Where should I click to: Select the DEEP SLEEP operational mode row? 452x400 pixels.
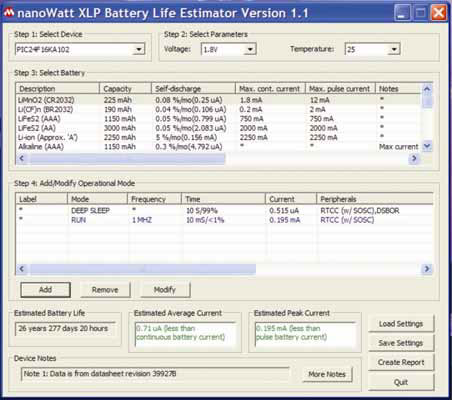pyautogui.click(x=224, y=211)
